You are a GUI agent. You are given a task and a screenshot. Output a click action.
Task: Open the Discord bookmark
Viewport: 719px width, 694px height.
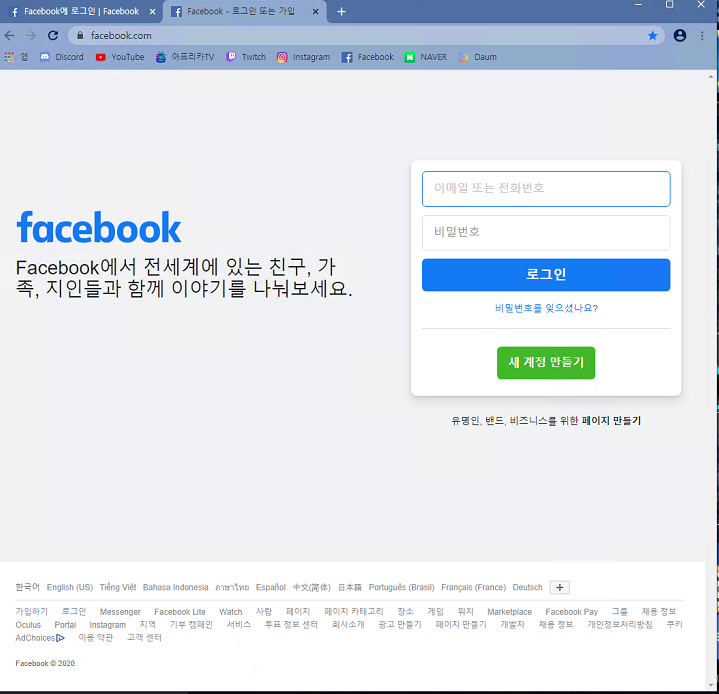(62, 57)
